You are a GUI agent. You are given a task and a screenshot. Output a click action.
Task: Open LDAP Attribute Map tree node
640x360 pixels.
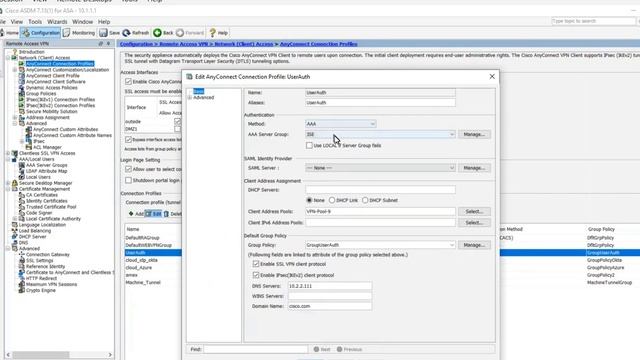pyautogui.click(x=47, y=171)
